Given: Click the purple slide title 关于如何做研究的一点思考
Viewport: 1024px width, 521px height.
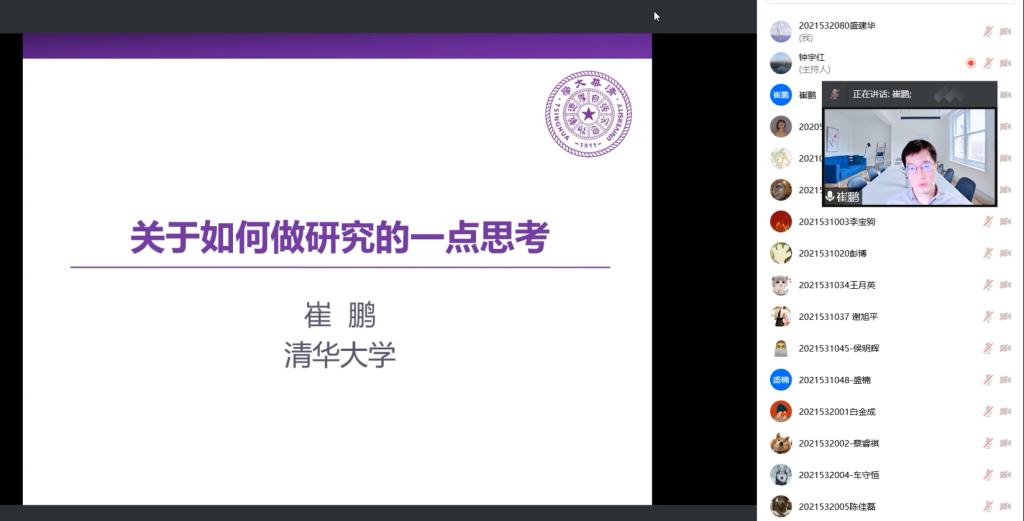Looking at the screenshot, I should click(340, 239).
